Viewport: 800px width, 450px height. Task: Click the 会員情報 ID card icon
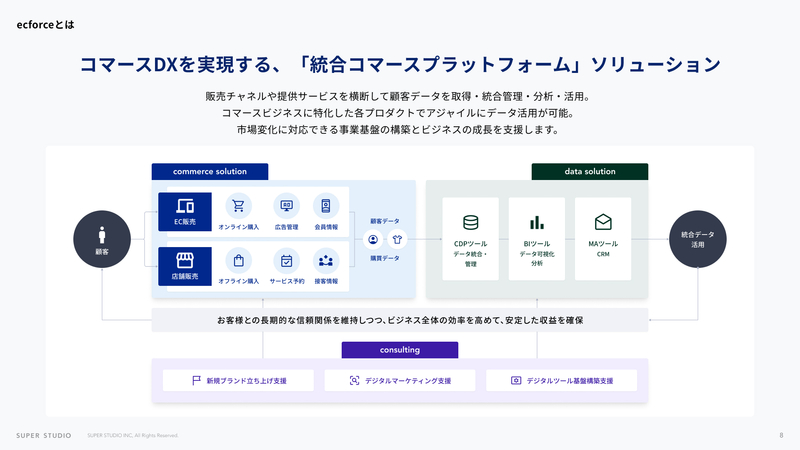pyautogui.click(x=326, y=206)
